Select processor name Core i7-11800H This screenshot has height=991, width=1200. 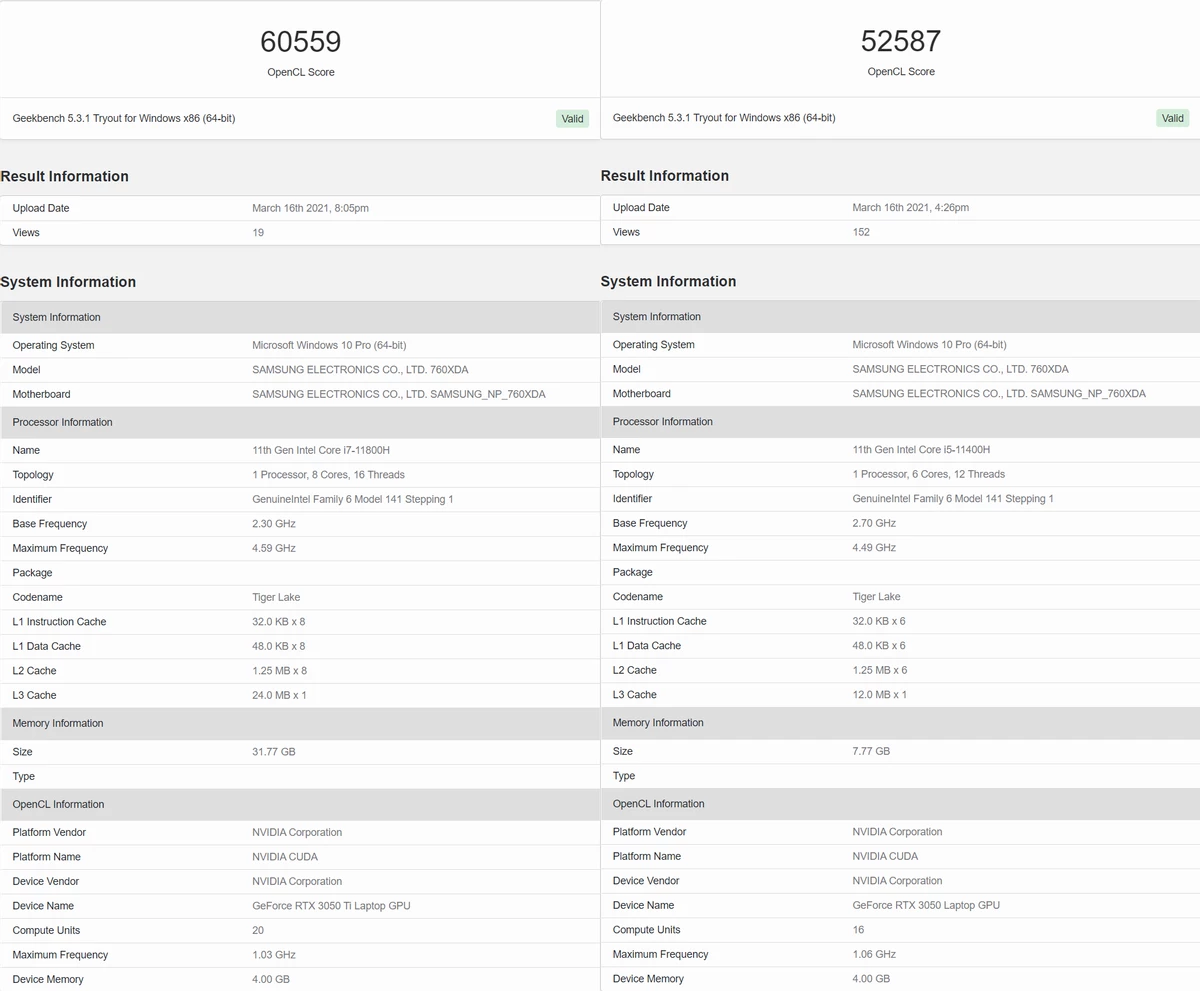[320, 451]
